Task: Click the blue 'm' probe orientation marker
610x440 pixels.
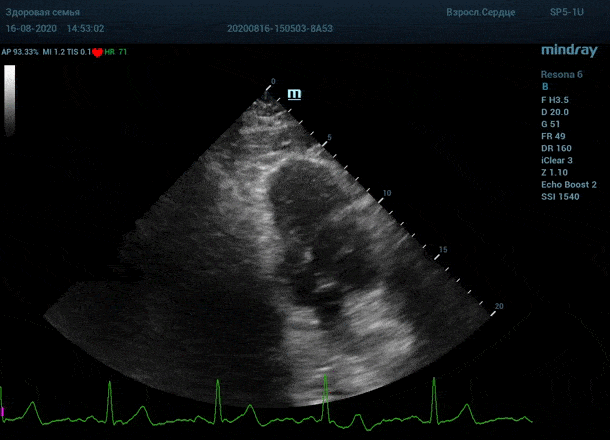Action: click(294, 94)
